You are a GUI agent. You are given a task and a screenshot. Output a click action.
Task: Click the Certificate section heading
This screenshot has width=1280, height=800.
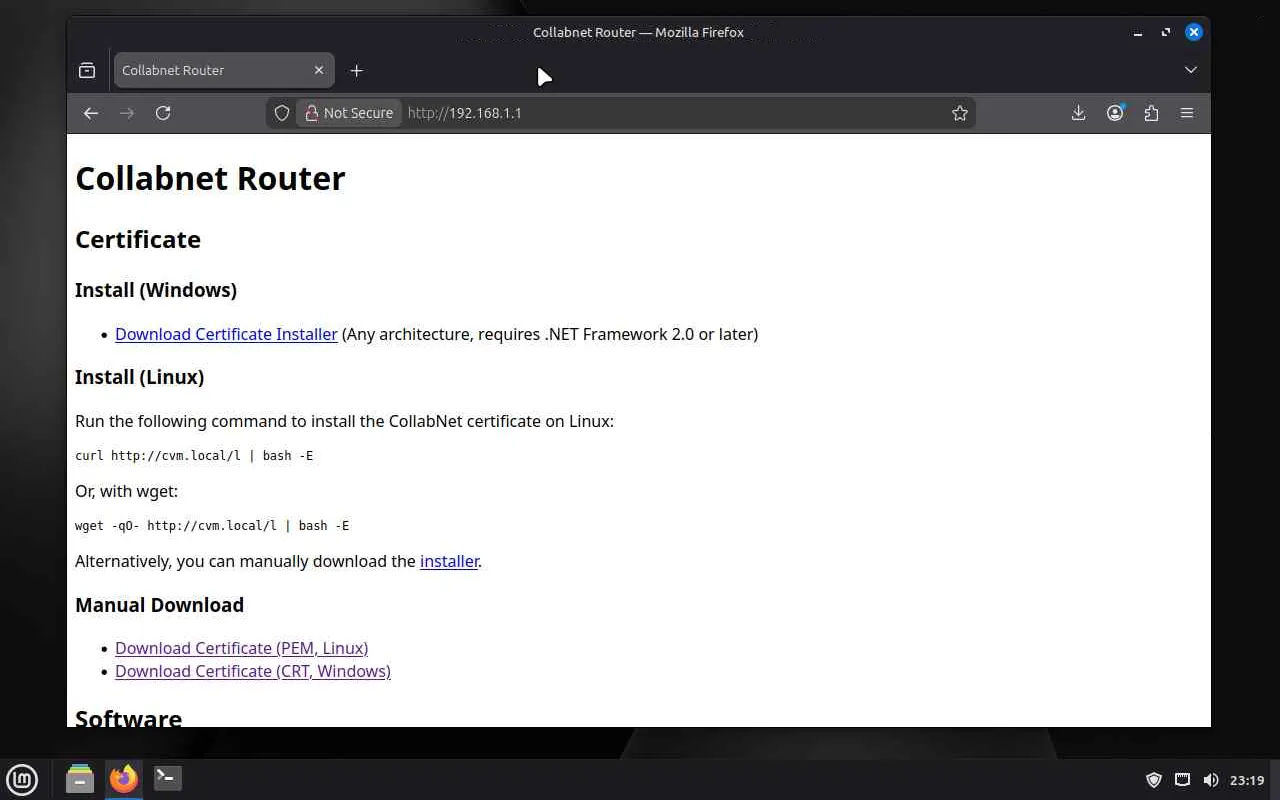pos(138,239)
